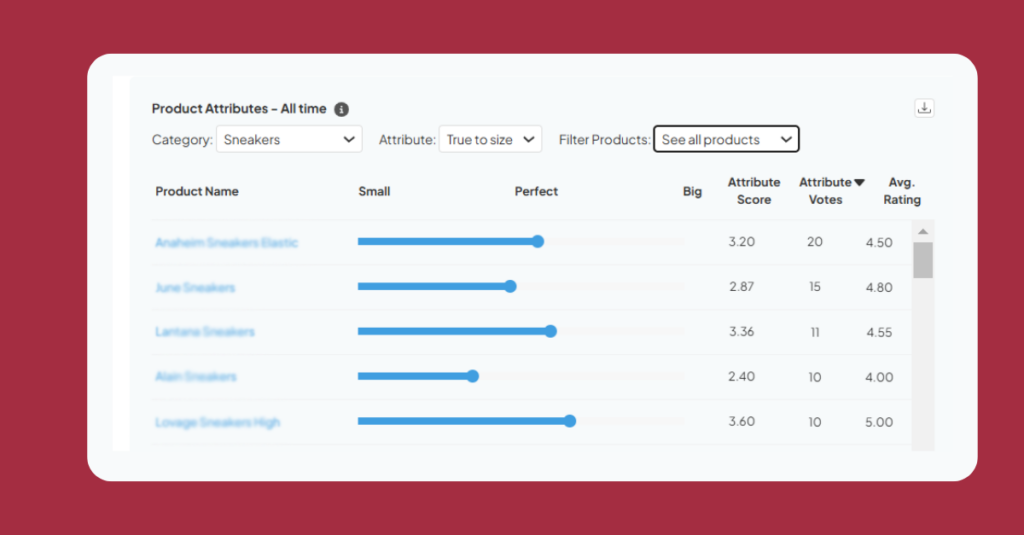This screenshot has height=535, width=1024.
Task: Click the Attribute Votes sort arrow
Action: [859, 182]
